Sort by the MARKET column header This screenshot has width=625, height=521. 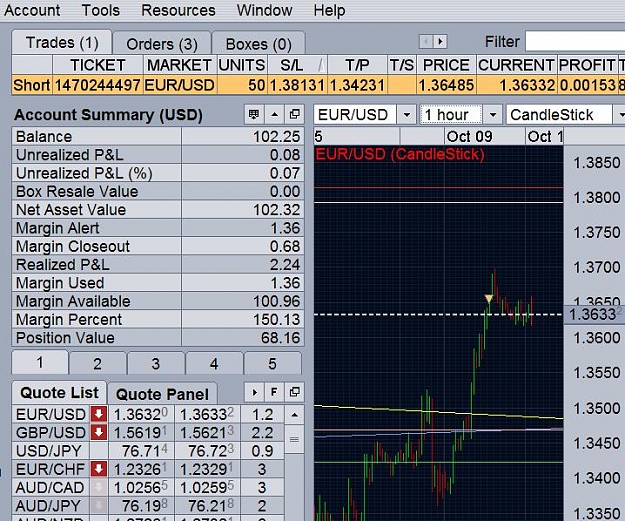[180, 65]
